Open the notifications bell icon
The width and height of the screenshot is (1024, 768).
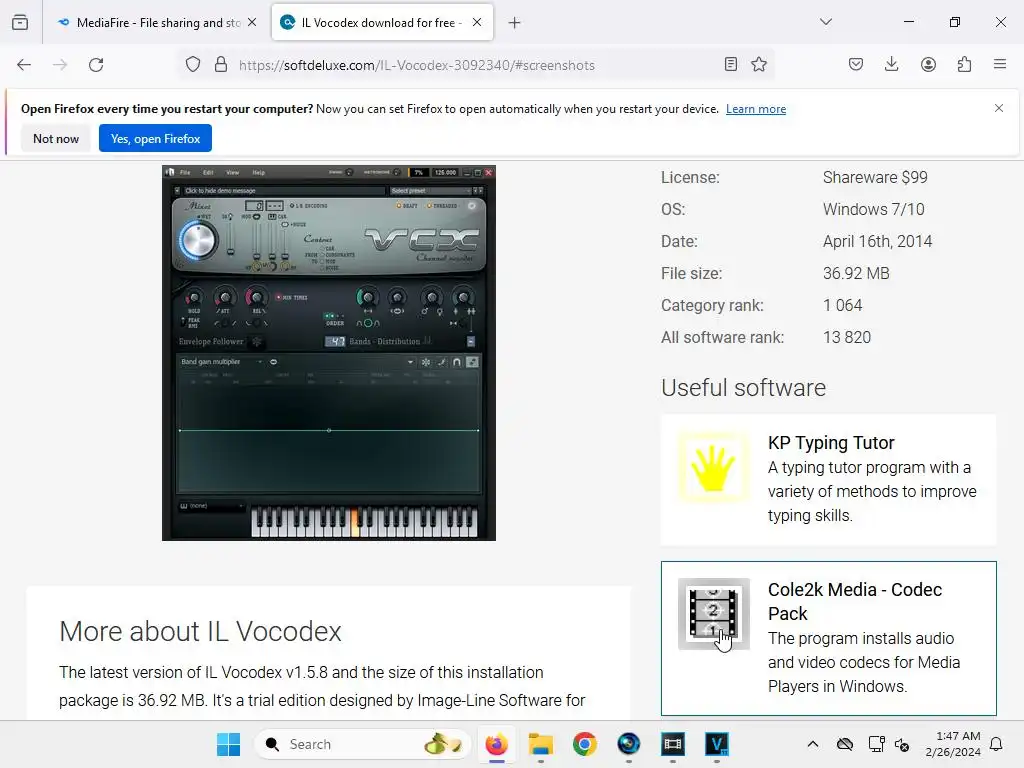996,744
